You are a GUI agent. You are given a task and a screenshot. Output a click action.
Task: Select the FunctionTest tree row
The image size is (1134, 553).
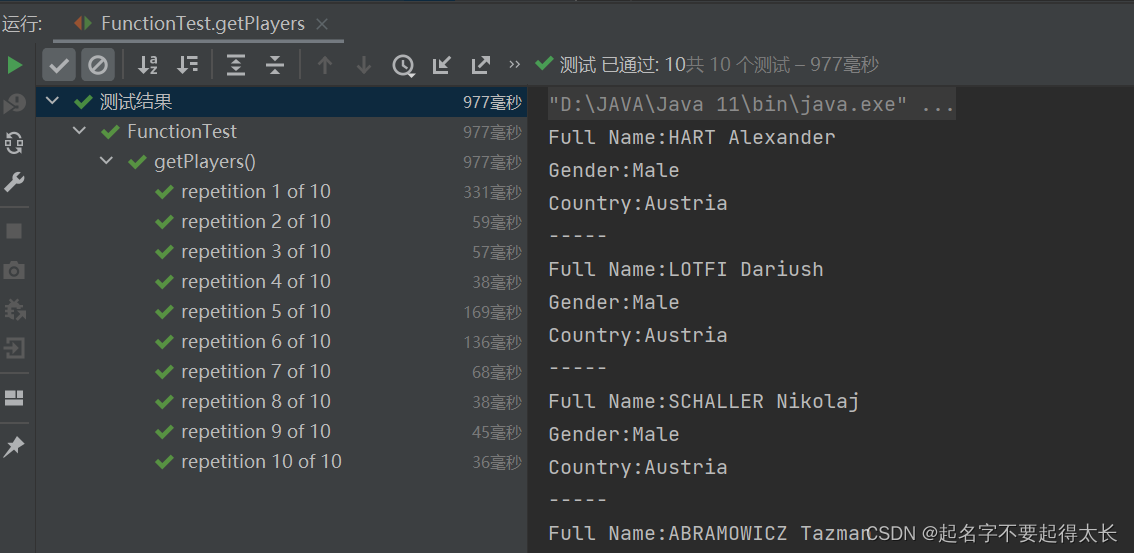pos(281,132)
